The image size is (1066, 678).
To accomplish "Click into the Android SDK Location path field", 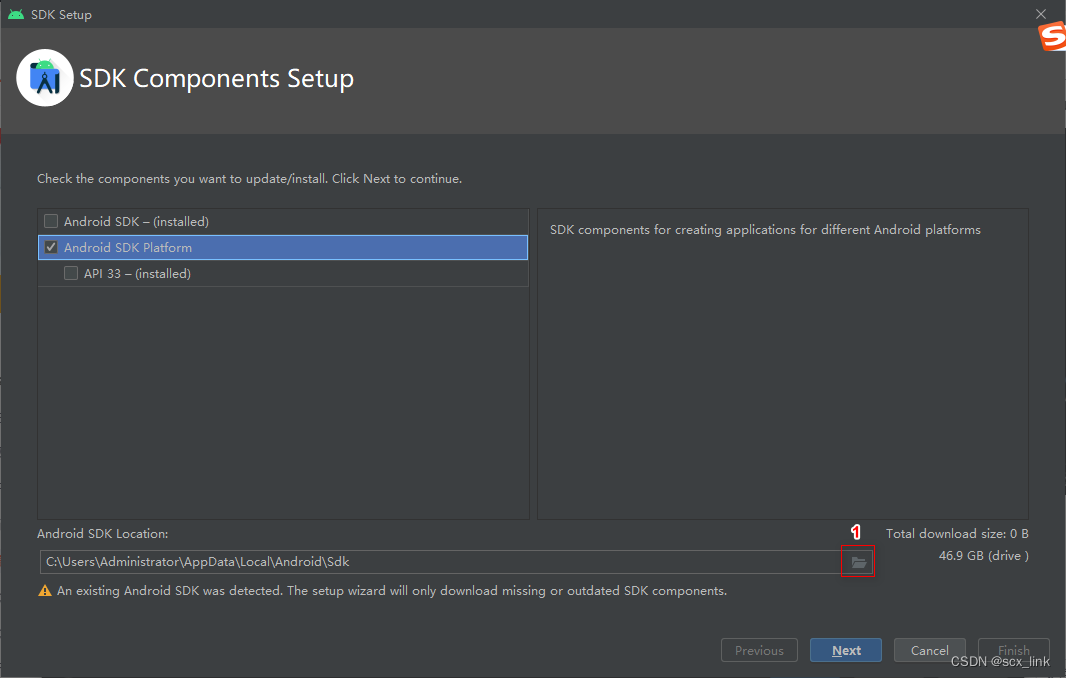I will pyautogui.click(x=441, y=562).
